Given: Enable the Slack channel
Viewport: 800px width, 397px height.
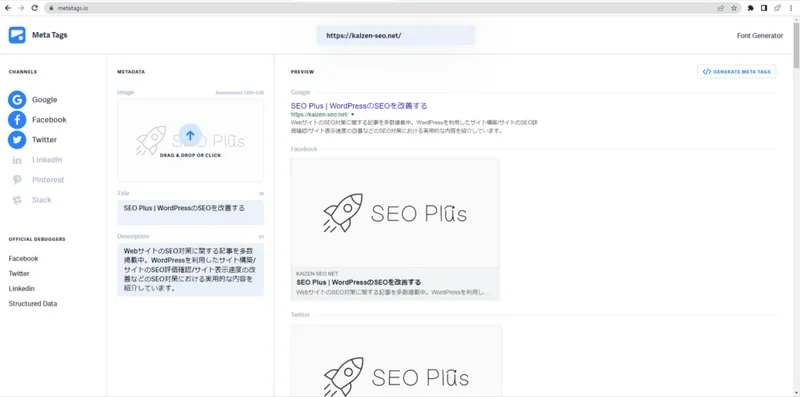Looking at the screenshot, I should [x=31, y=200].
